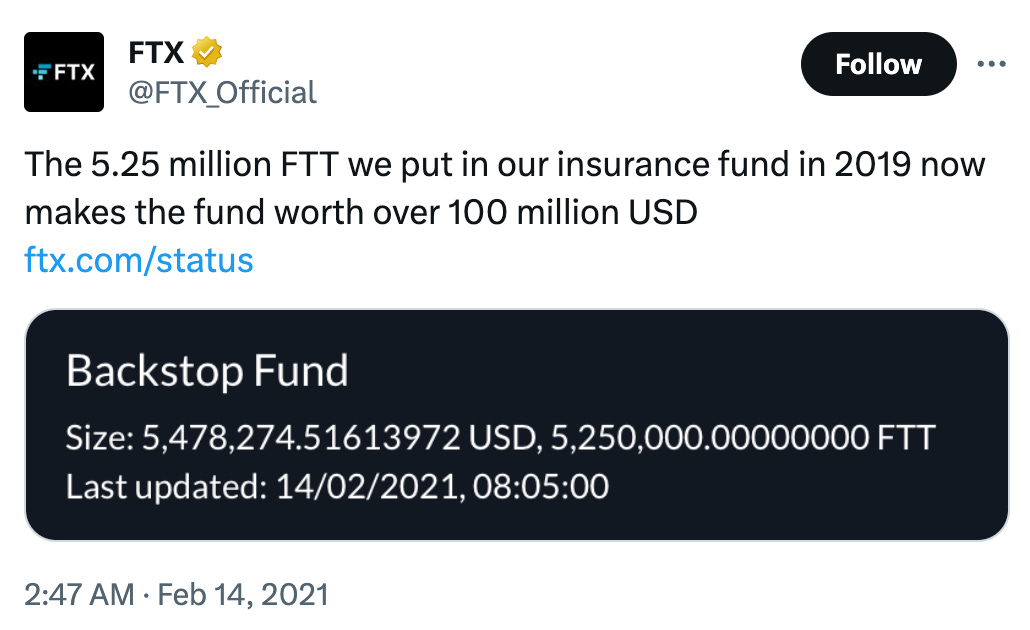Click the gold verified badge
Viewport: 1030px width, 630px height.
[206, 51]
